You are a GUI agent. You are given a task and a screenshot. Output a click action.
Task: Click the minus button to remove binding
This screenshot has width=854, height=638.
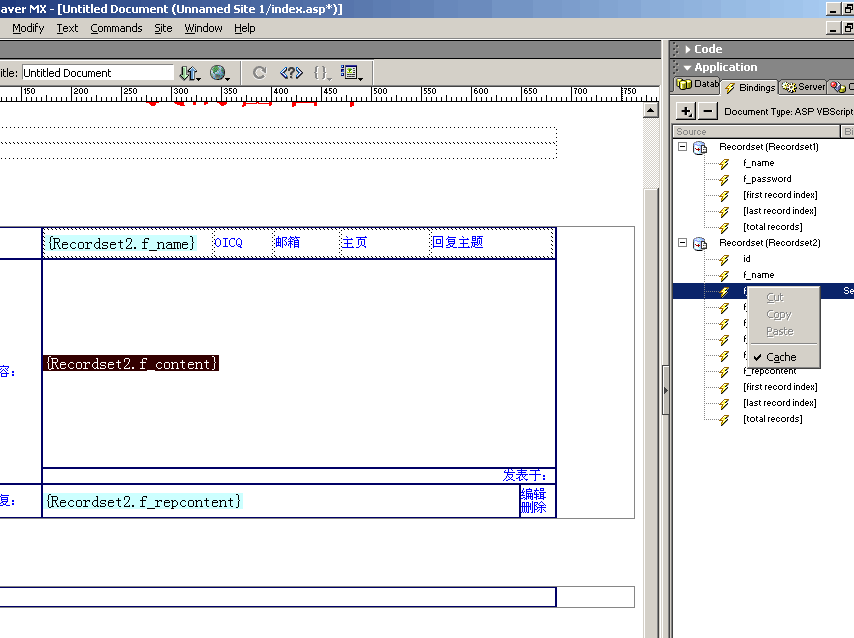(x=707, y=111)
